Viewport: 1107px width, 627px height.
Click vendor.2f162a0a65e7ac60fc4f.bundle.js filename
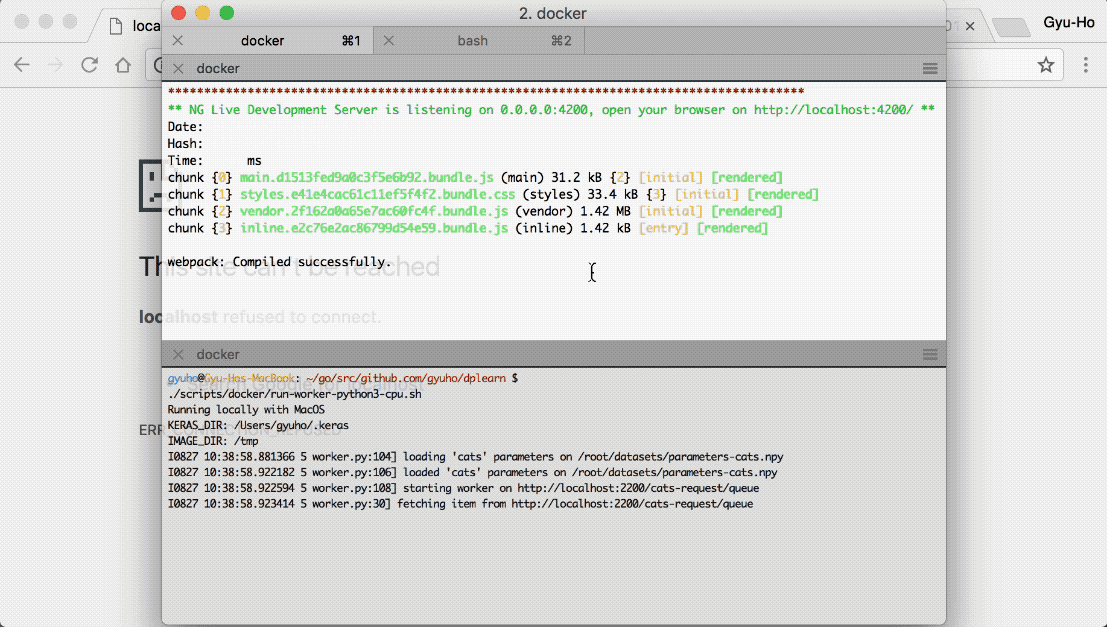(373, 211)
